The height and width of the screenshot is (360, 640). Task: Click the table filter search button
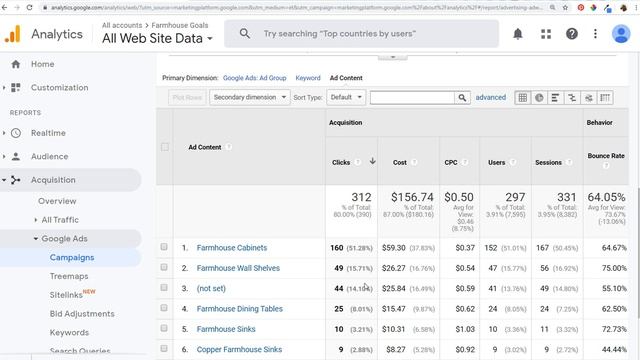click(462, 98)
